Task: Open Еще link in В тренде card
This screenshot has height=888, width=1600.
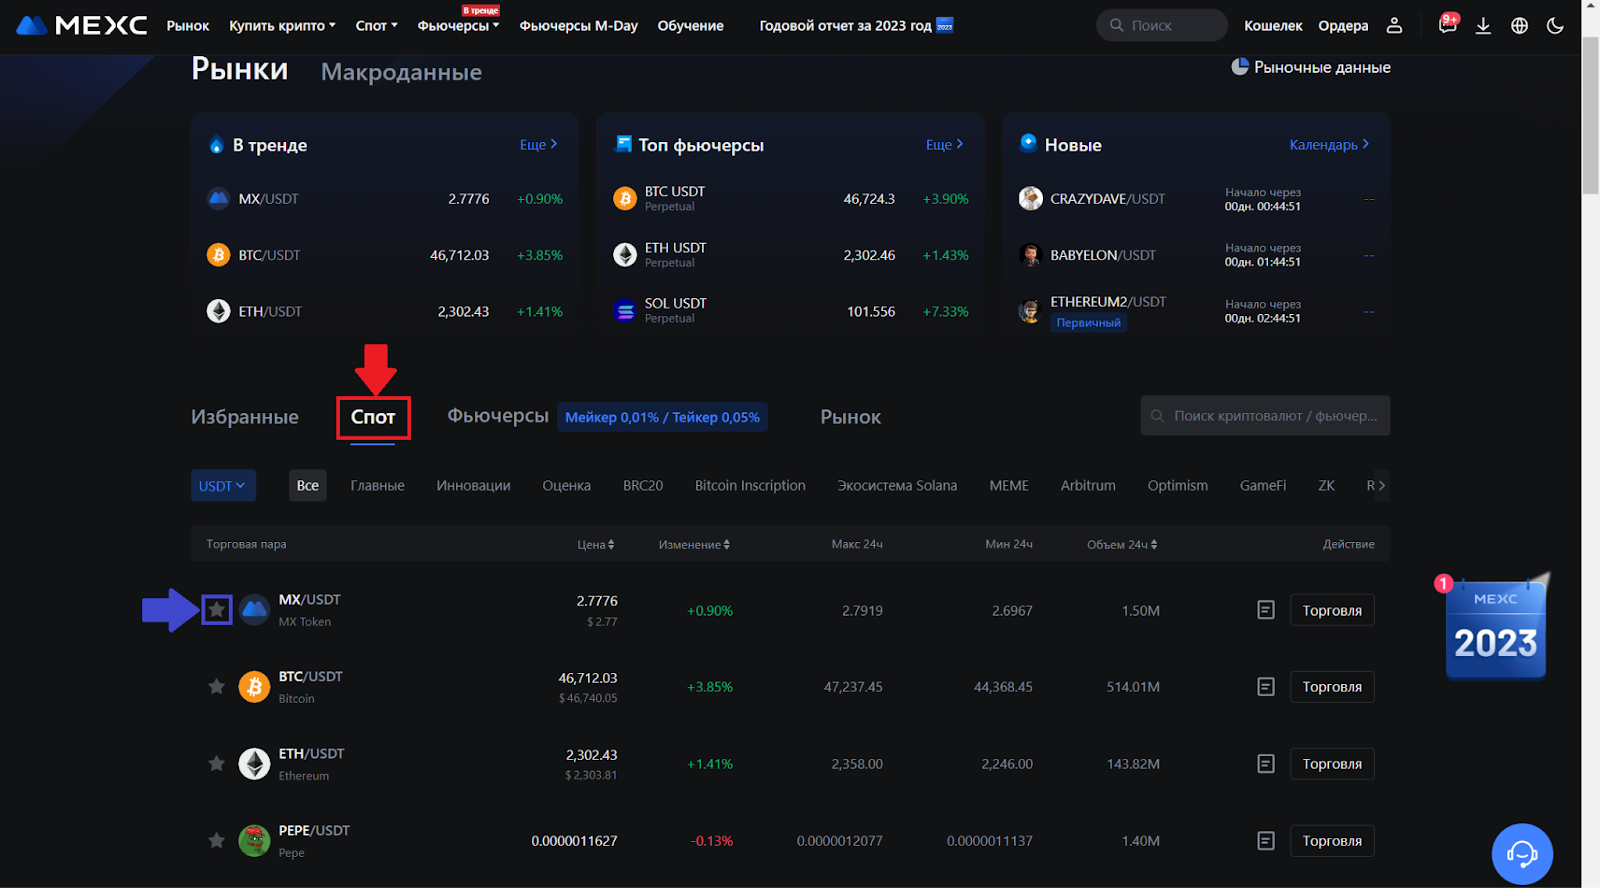Action: (538, 144)
